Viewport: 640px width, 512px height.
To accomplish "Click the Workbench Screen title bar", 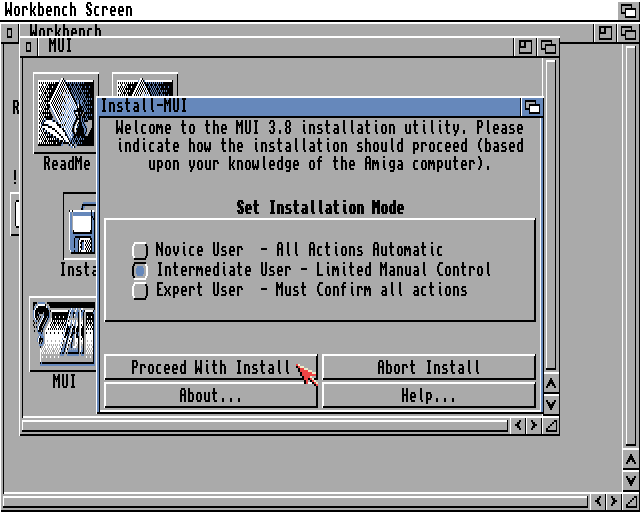I will (x=308, y=10).
